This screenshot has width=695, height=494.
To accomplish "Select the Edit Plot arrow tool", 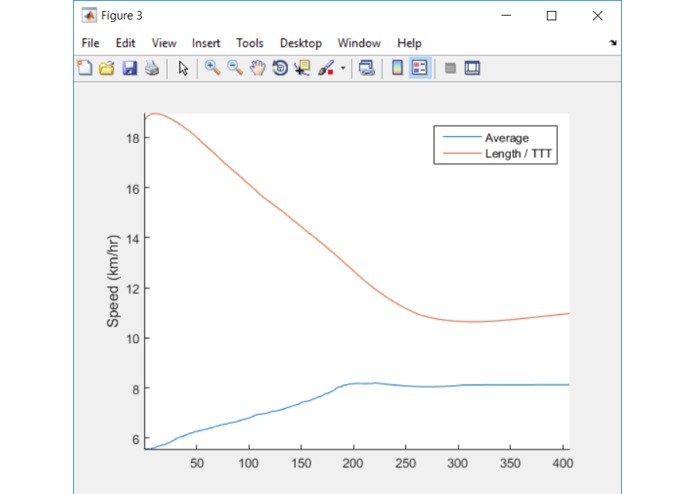I will (x=183, y=68).
